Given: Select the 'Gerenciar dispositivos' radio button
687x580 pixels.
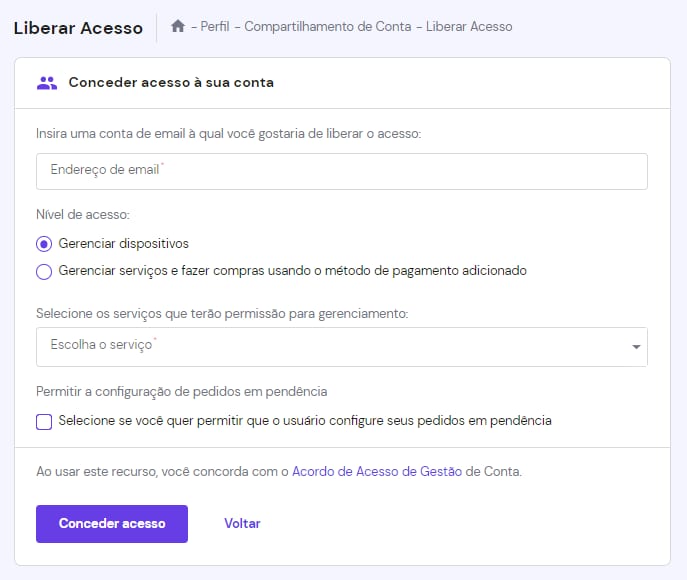Looking at the screenshot, I should (x=44, y=244).
